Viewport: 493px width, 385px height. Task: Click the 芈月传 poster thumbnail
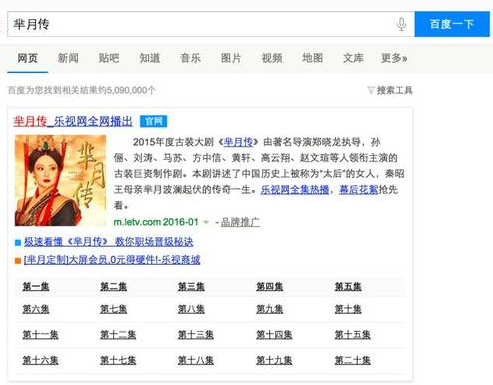pos(60,180)
